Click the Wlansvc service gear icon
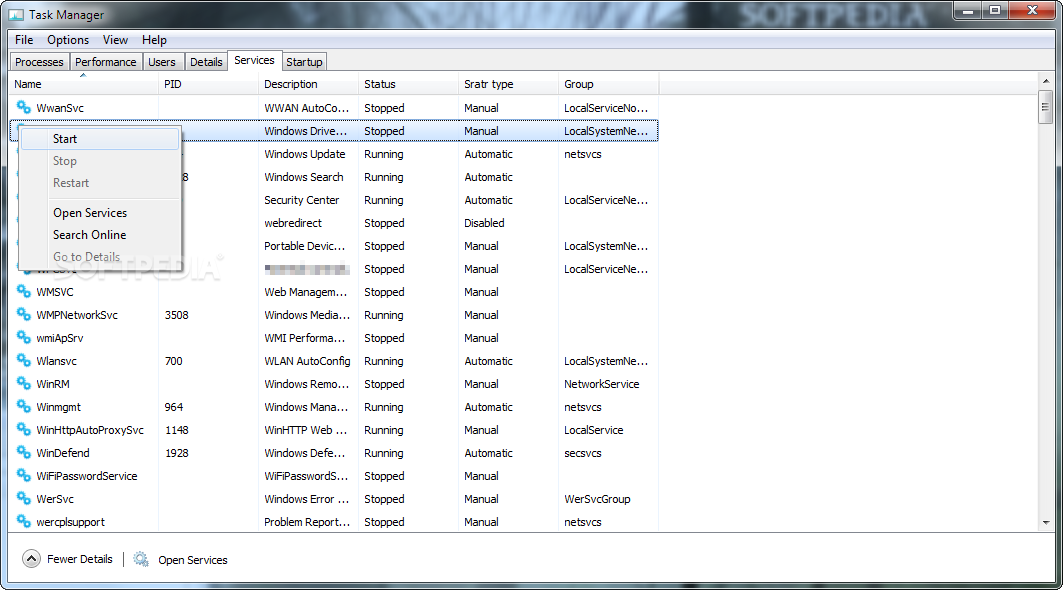This screenshot has height=590, width=1063. (x=24, y=361)
